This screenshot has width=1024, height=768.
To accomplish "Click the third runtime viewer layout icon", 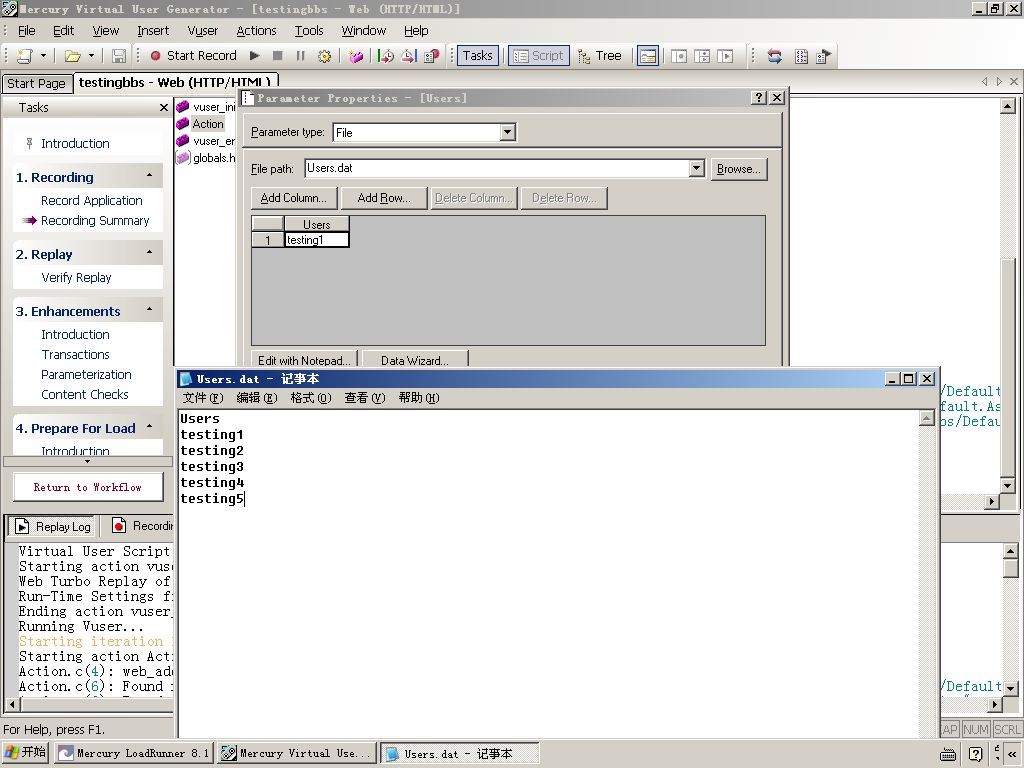I will pyautogui.click(x=725, y=56).
